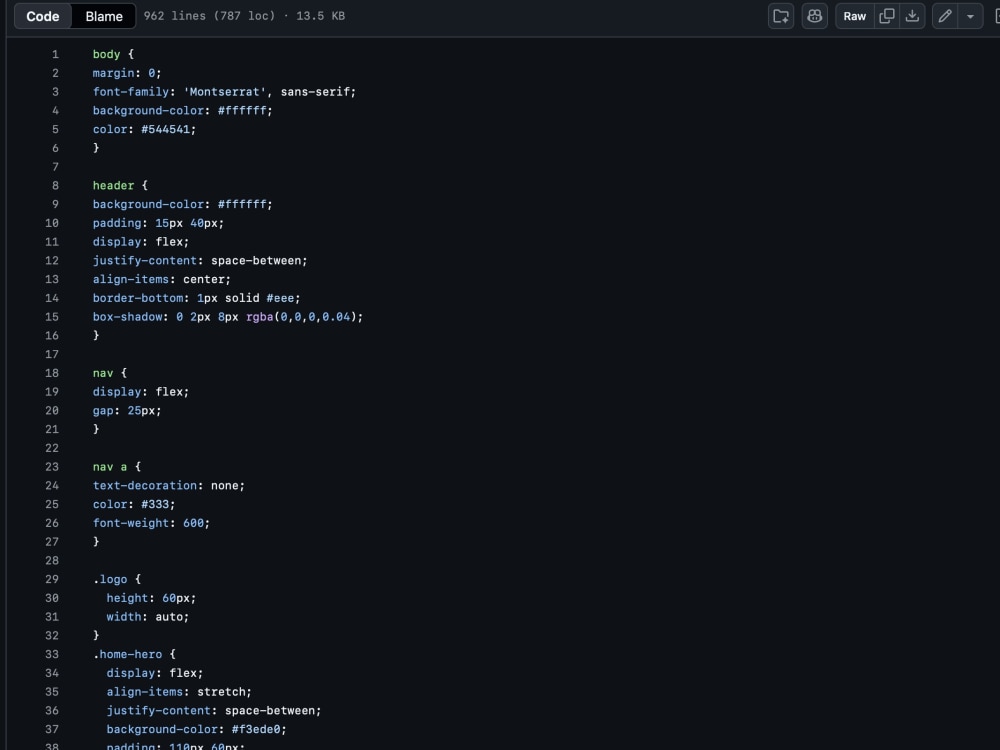Click 'color: #544541;' declaration
Image resolution: width=1000 pixels, height=750 pixels.
coord(144,129)
